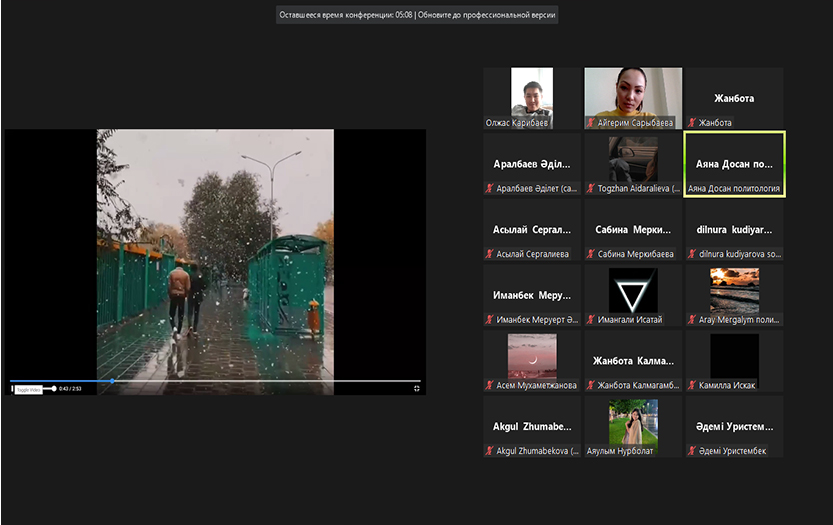Select Әдемі Уристембек's participant tile

click(734, 427)
